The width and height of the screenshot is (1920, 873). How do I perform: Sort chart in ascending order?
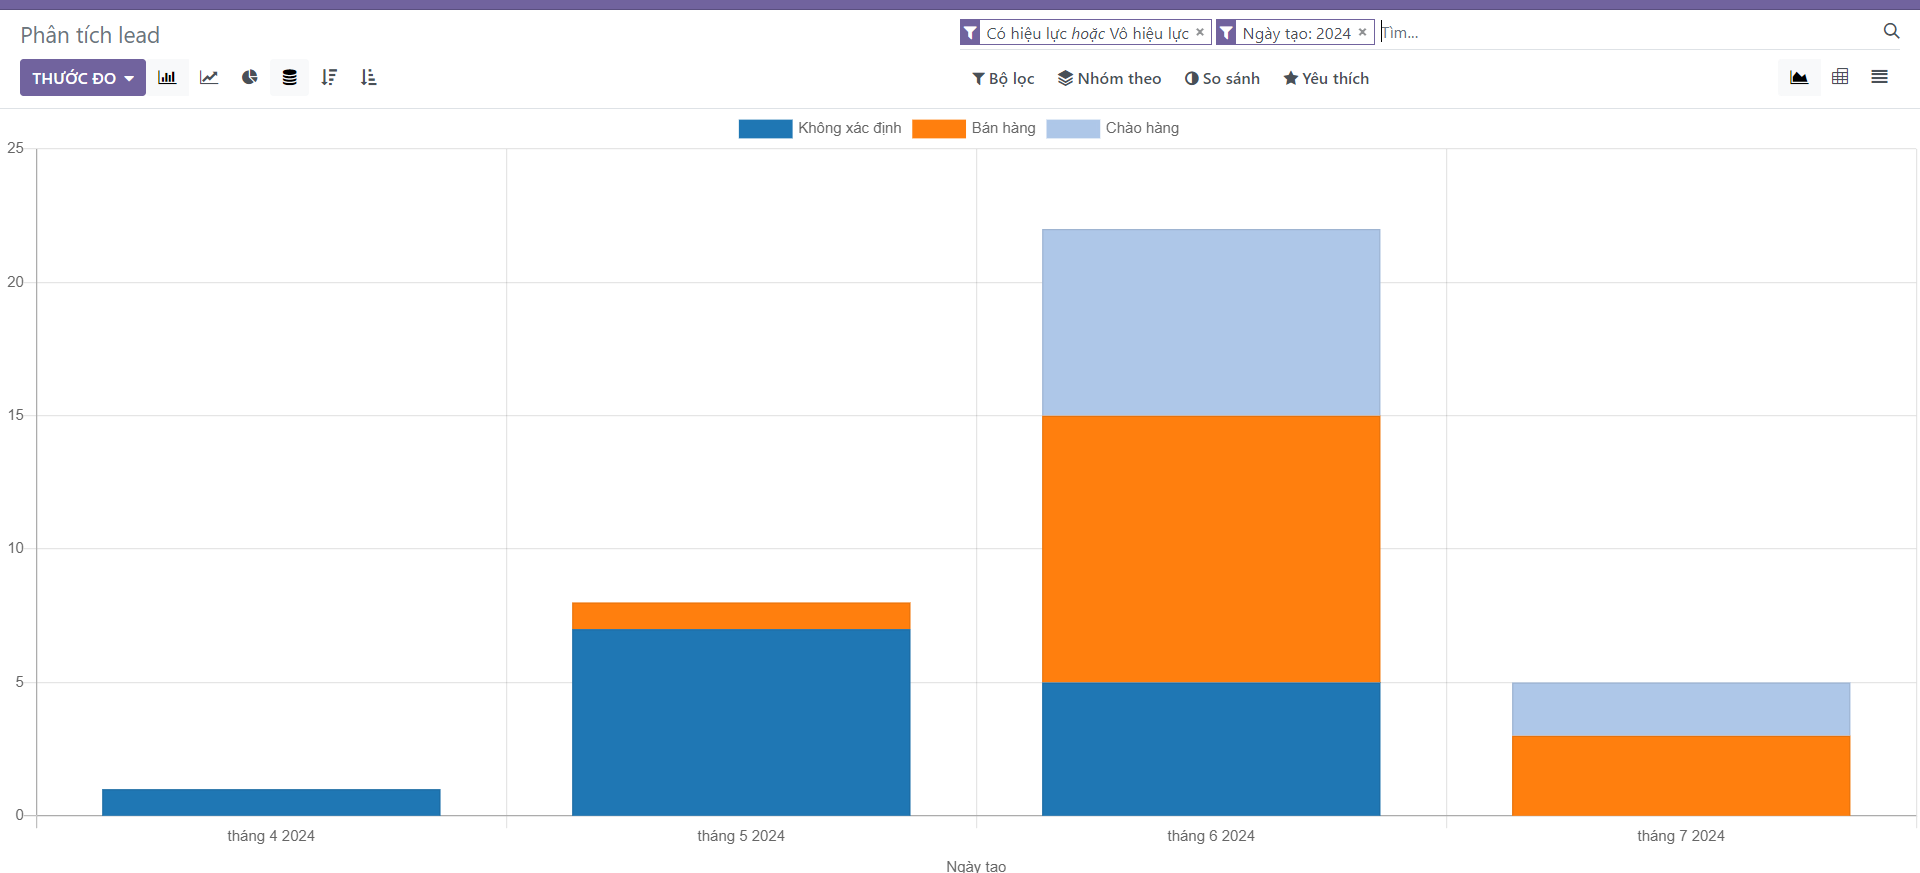pos(369,78)
